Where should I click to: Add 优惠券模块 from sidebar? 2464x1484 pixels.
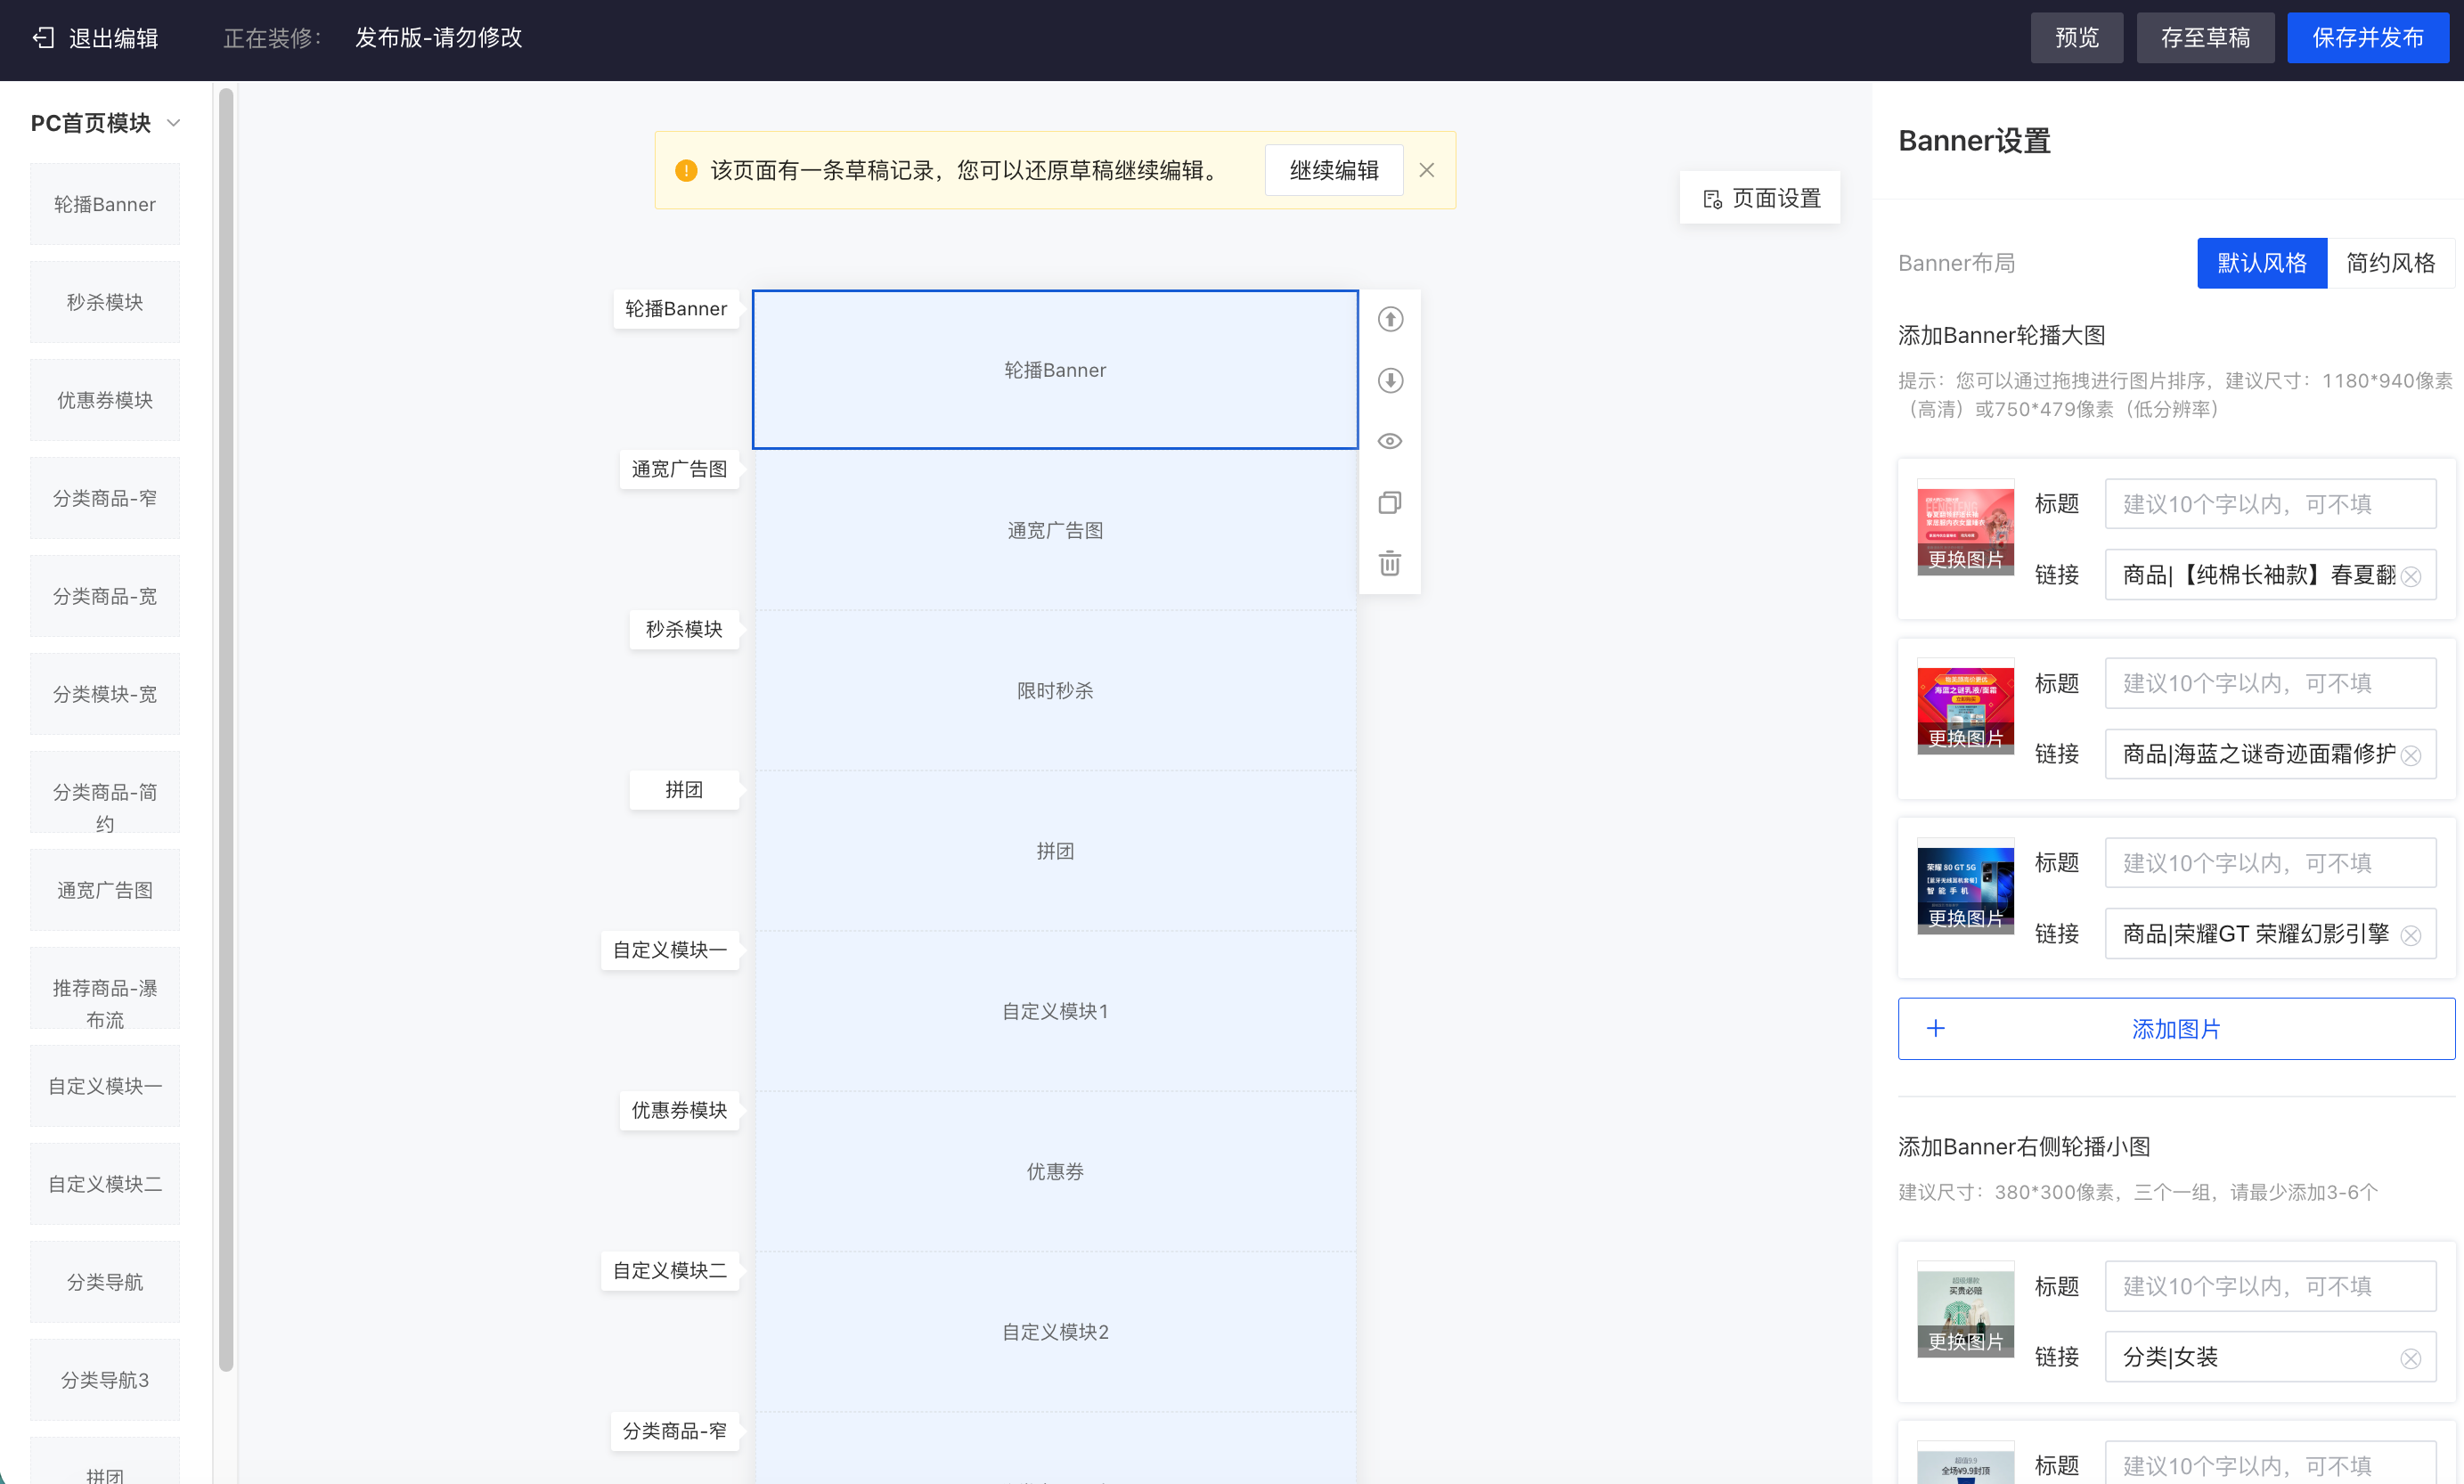[x=105, y=400]
